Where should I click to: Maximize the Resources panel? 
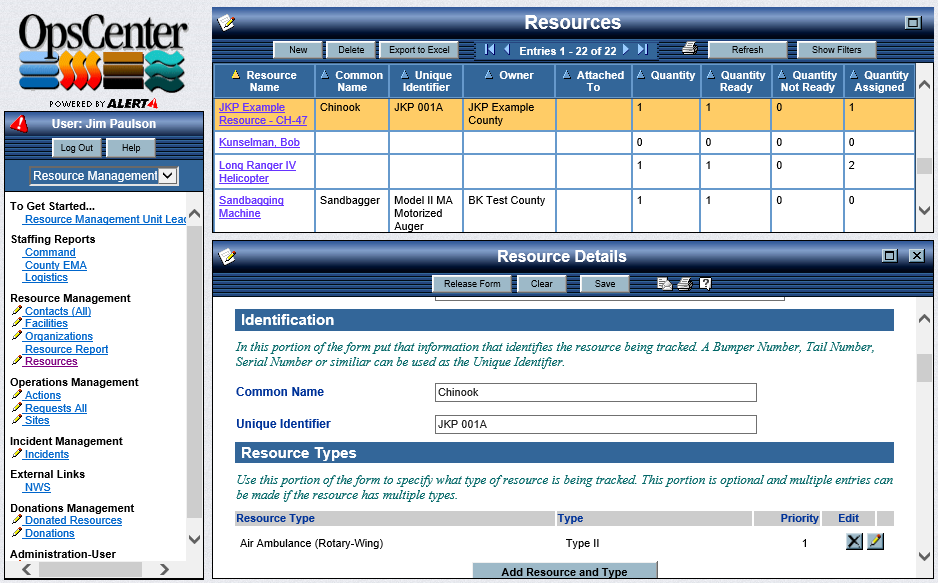pyautogui.click(x=912, y=22)
